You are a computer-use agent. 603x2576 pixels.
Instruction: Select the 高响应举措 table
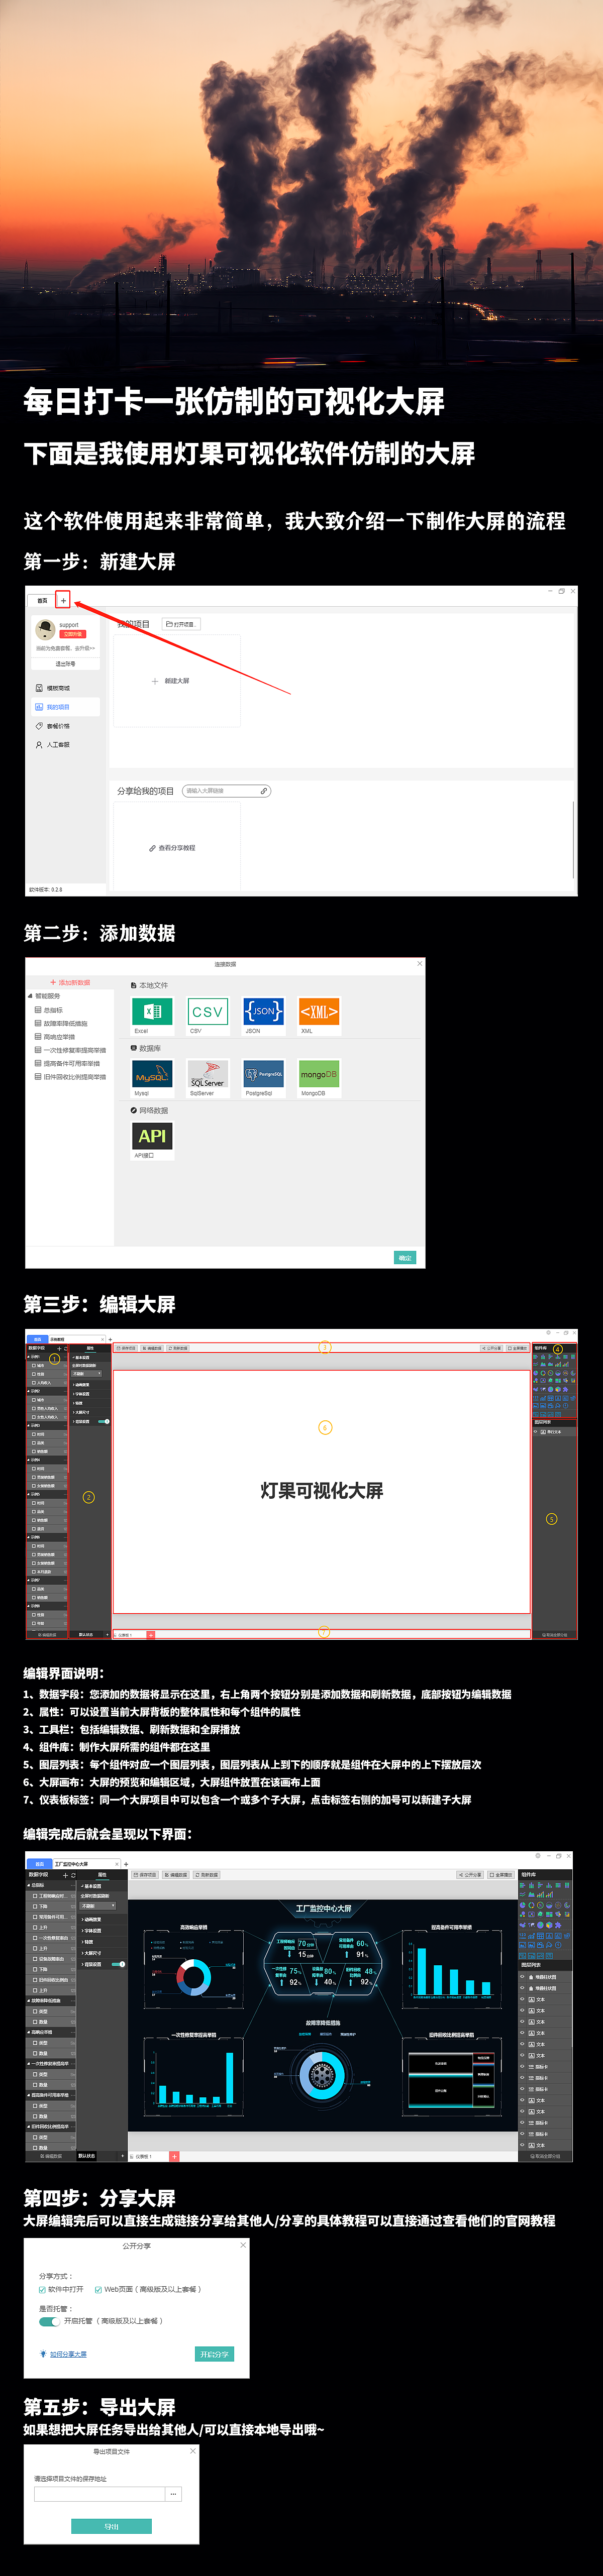coord(55,1037)
